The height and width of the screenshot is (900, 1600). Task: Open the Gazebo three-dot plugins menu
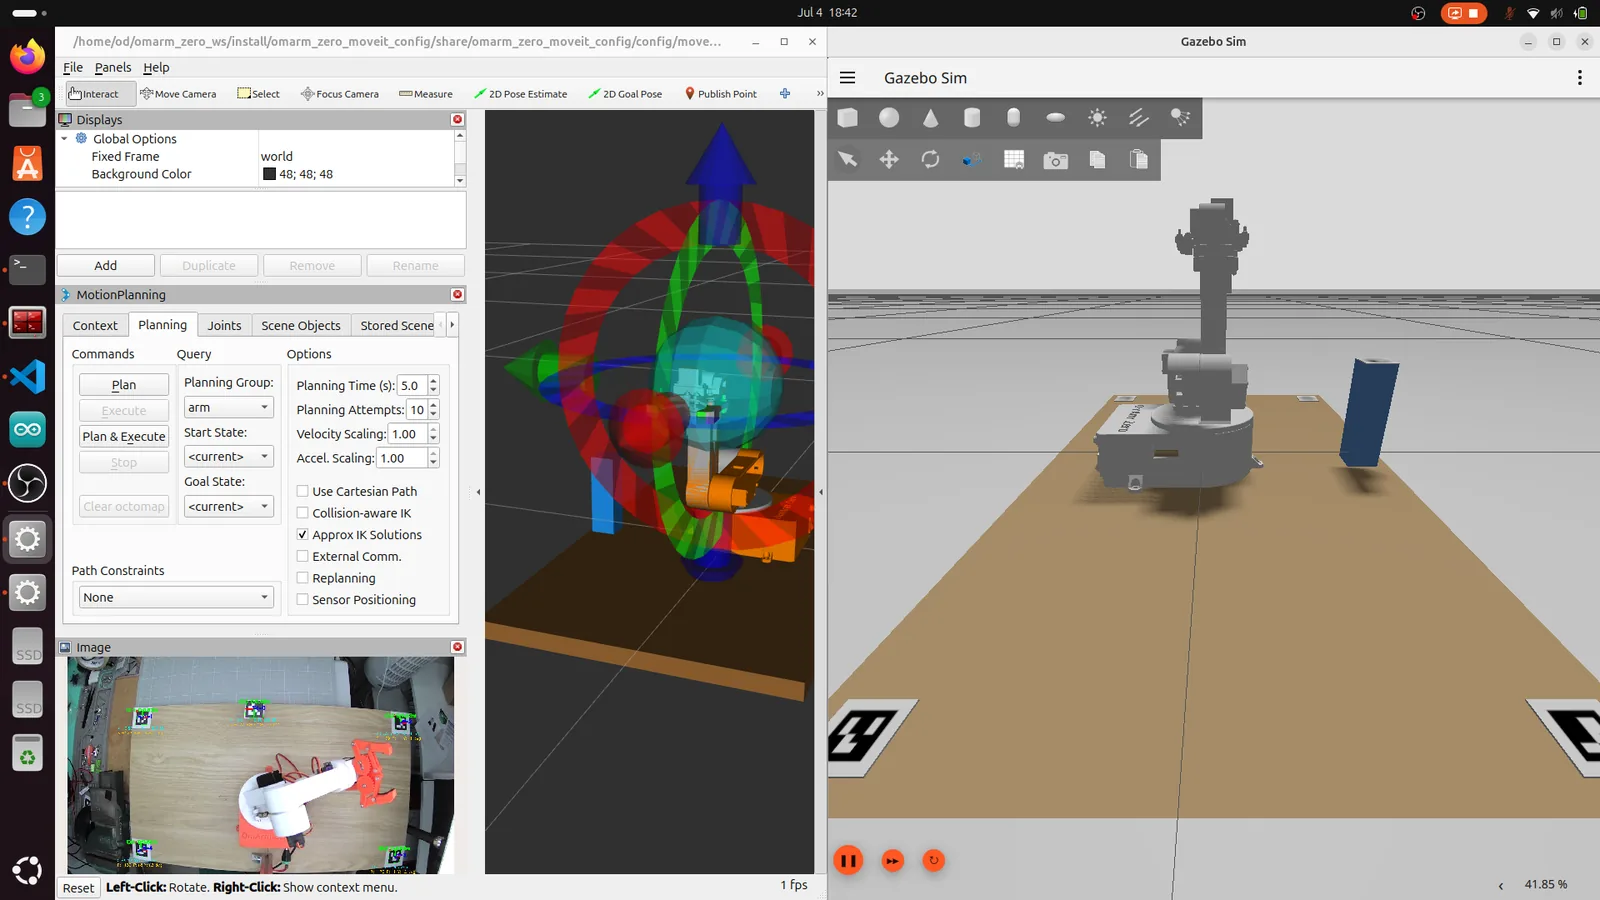pyautogui.click(x=1579, y=78)
